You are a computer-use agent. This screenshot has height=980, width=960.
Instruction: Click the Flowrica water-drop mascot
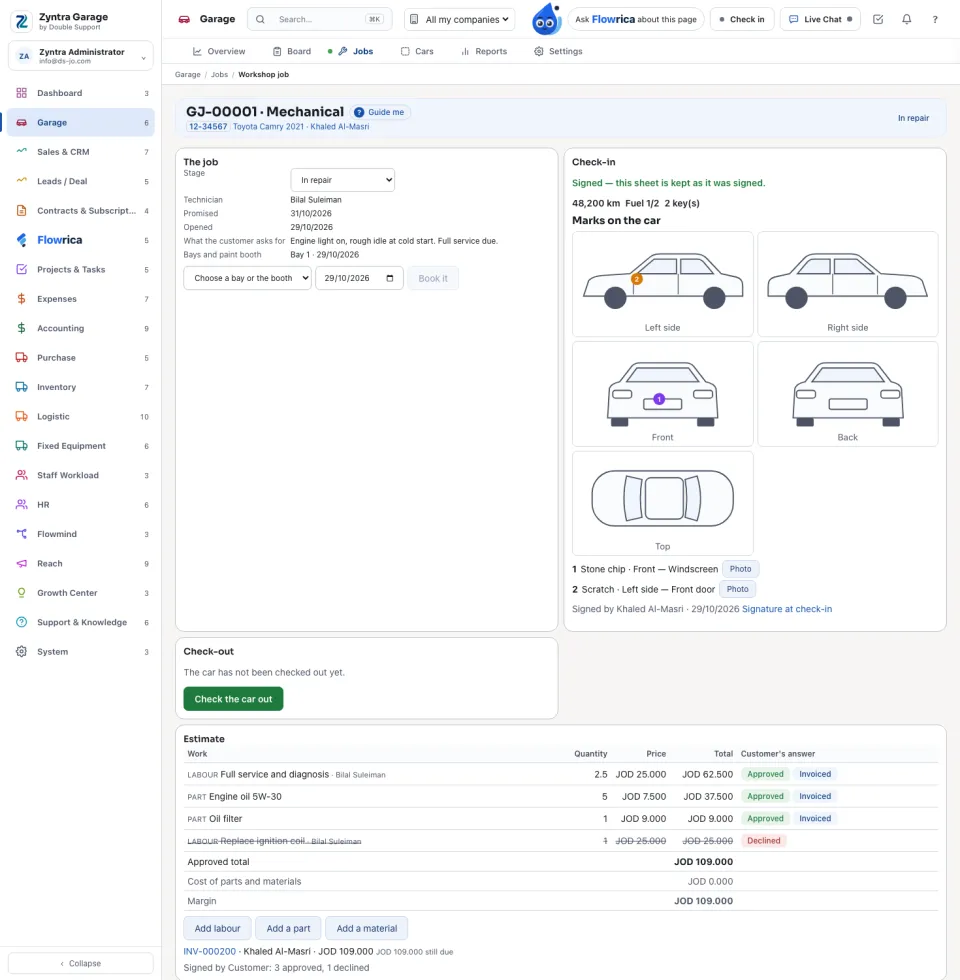point(546,19)
